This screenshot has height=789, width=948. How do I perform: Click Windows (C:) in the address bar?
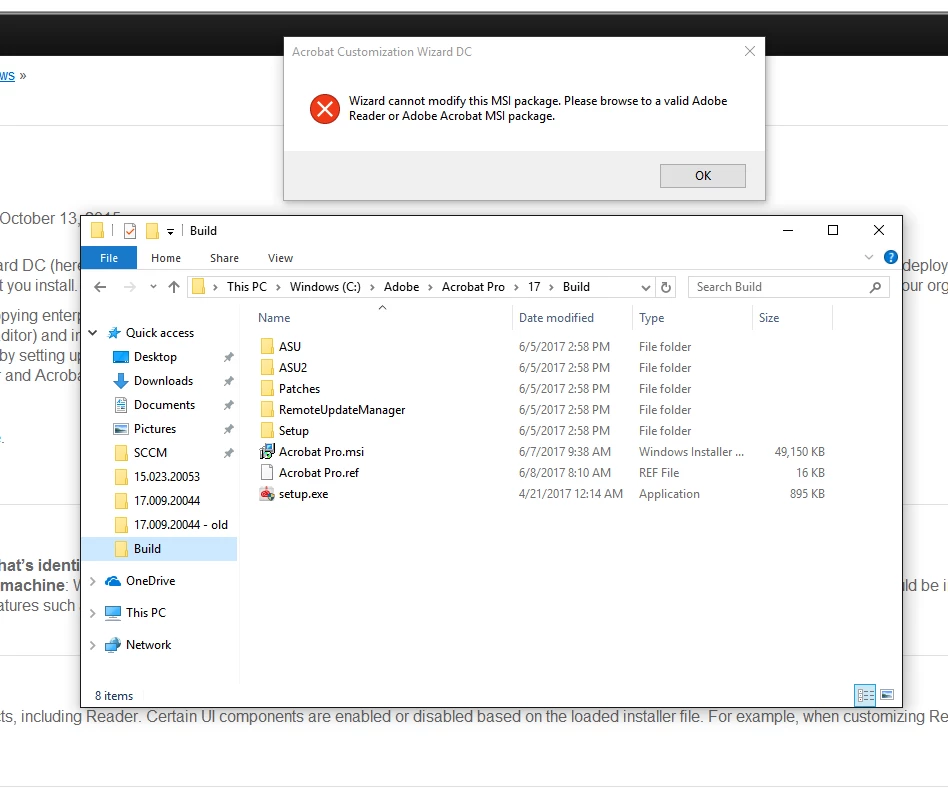click(325, 287)
